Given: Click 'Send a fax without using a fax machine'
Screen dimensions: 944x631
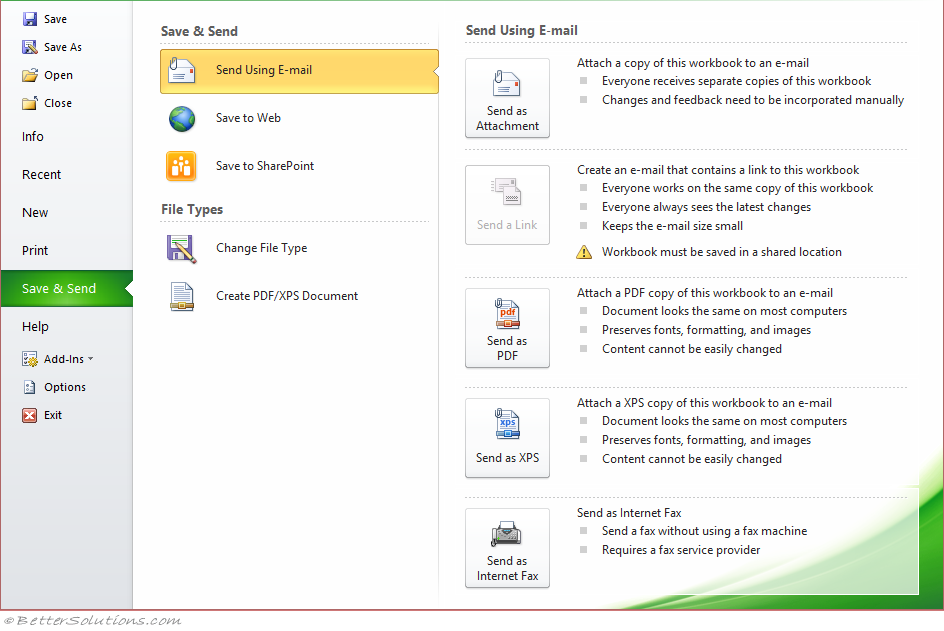Looking at the screenshot, I should (x=704, y=531).
